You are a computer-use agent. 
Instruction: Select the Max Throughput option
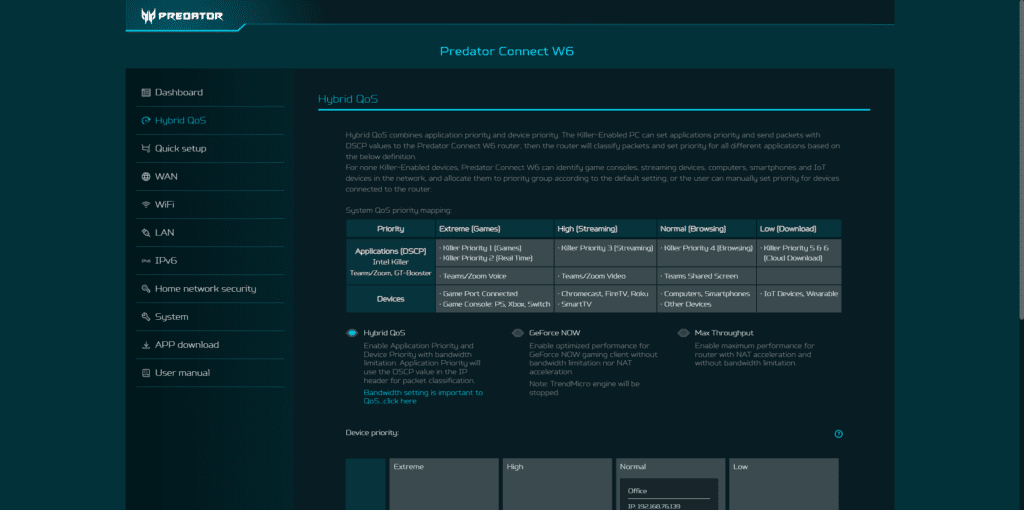point(683,333)
